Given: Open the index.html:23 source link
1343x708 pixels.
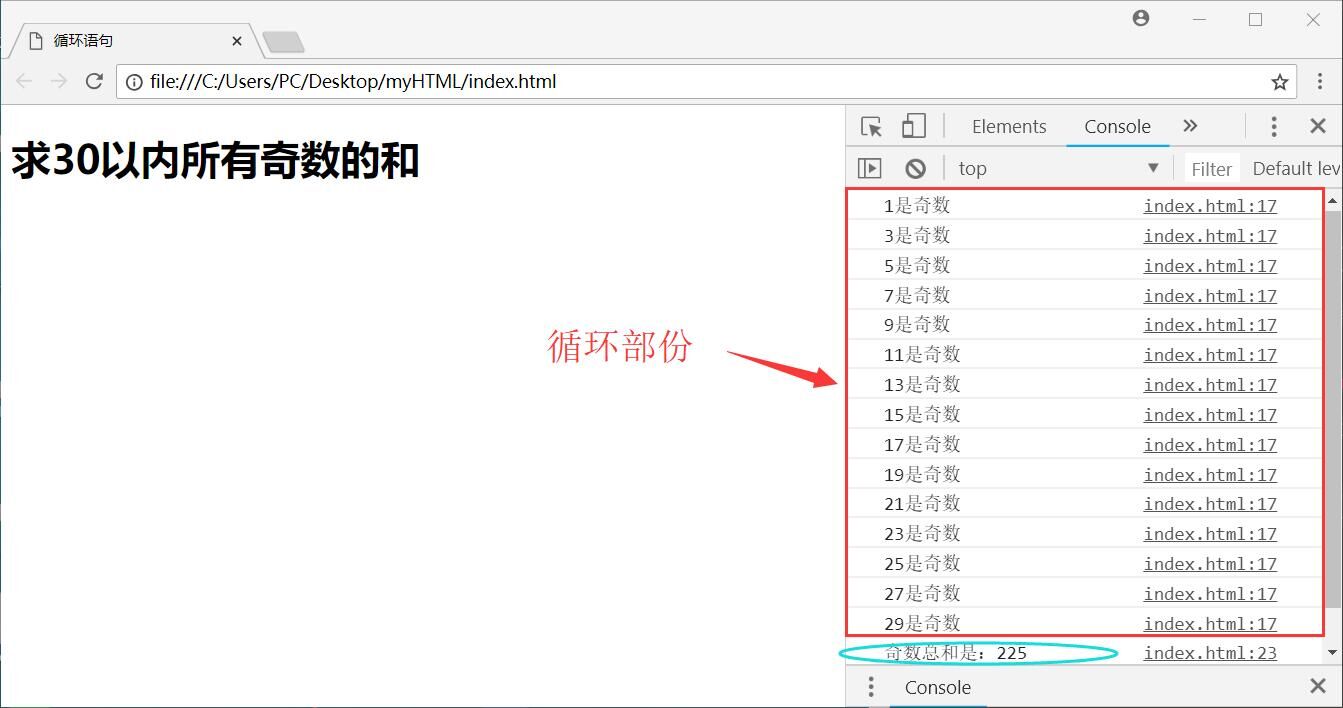Looking at the screenshot, I should (x=1210, y=653).
